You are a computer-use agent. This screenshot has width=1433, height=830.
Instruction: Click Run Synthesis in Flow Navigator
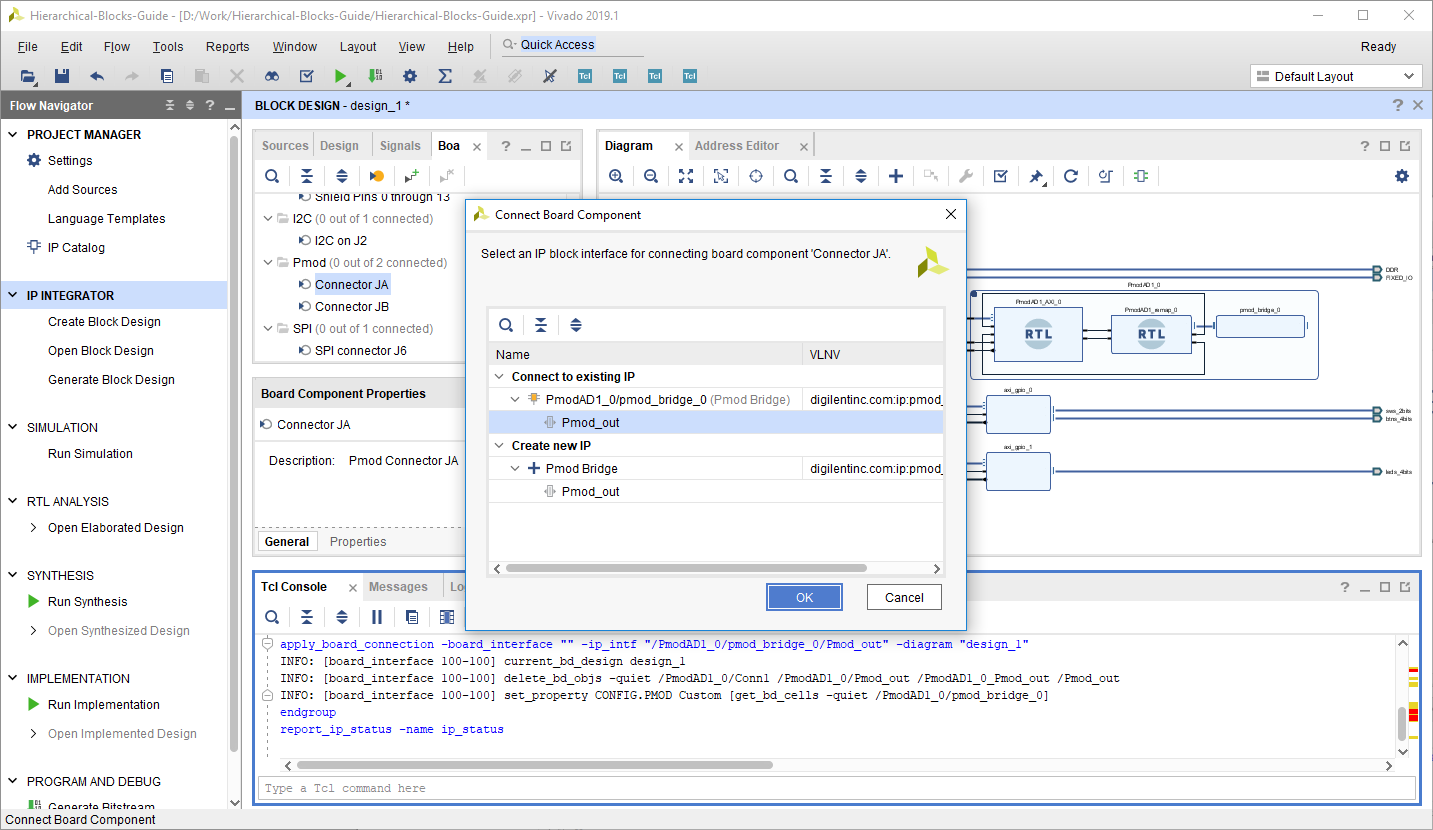click(x=88, y=602)
